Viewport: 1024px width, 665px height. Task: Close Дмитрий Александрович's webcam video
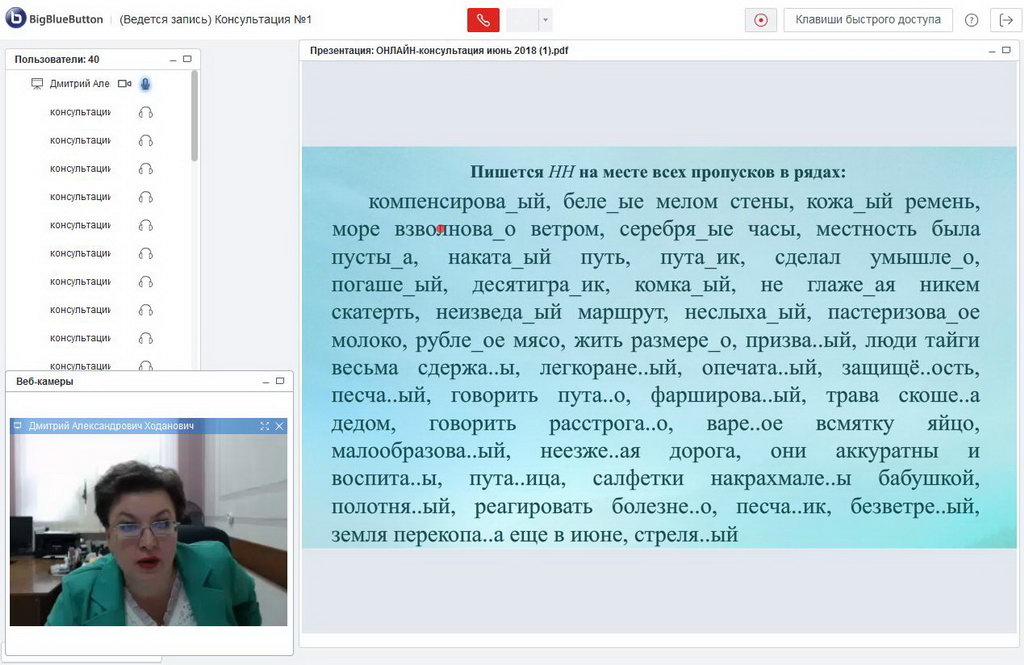tap(279, 426)
